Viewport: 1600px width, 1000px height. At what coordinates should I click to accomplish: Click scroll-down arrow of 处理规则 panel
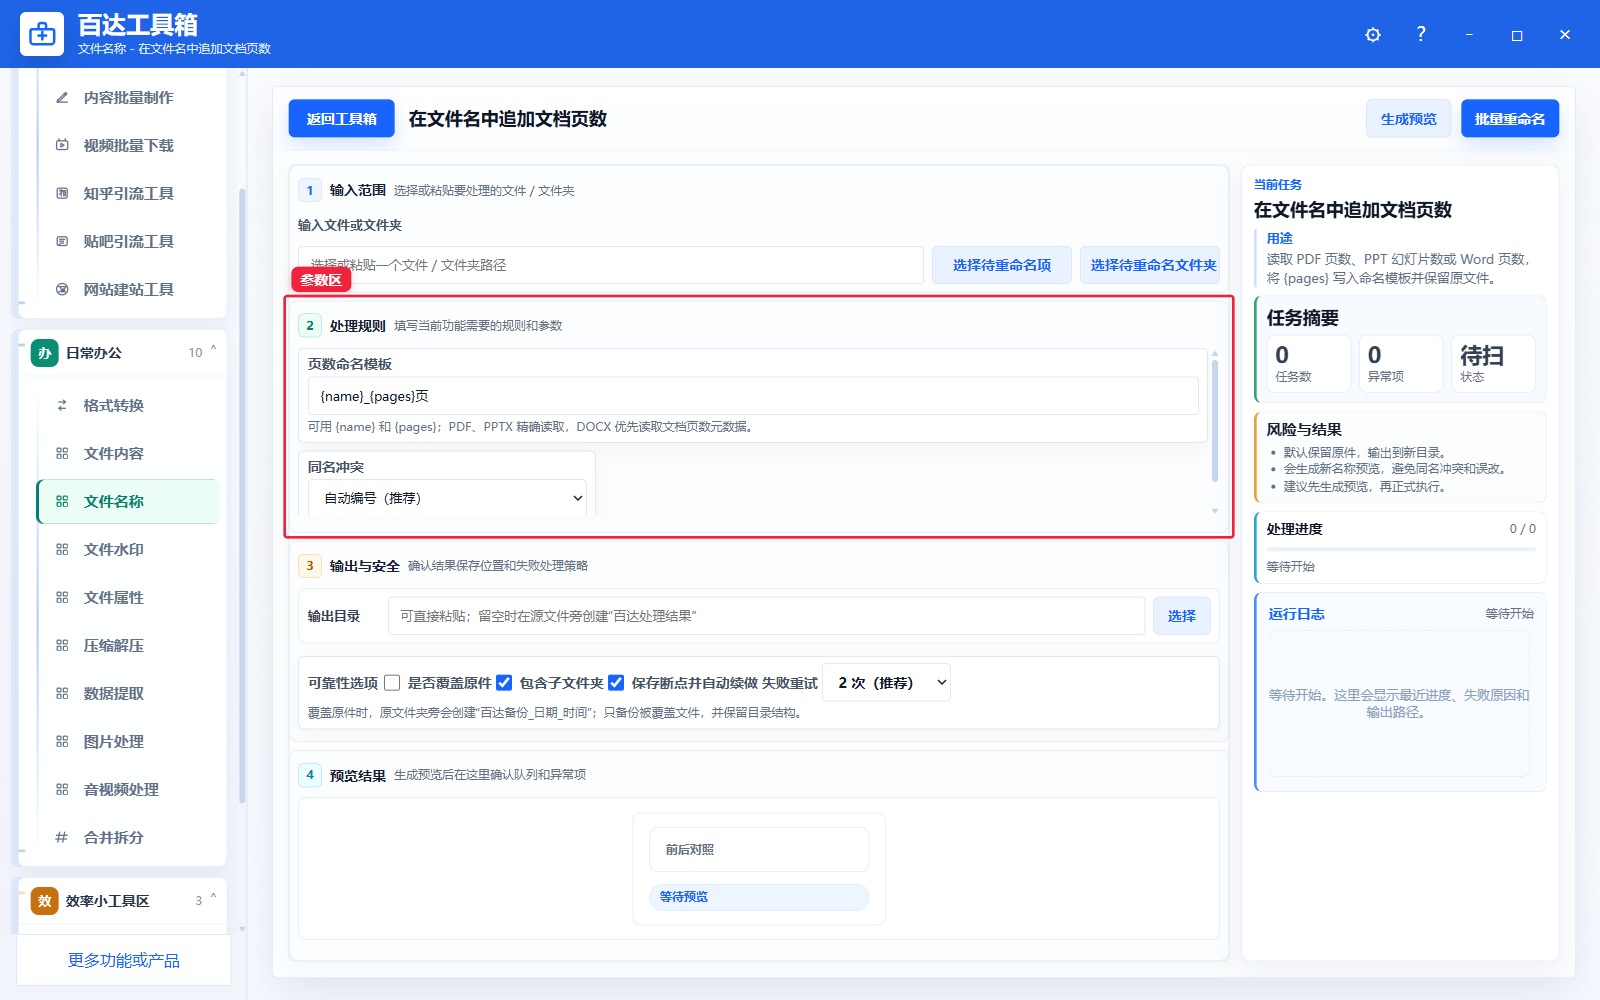(x=1215, y=511)
